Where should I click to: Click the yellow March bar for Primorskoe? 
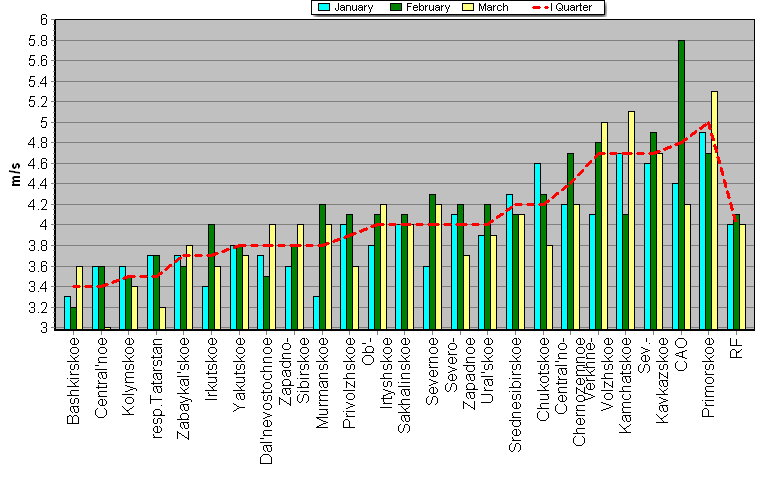(714, 211)
